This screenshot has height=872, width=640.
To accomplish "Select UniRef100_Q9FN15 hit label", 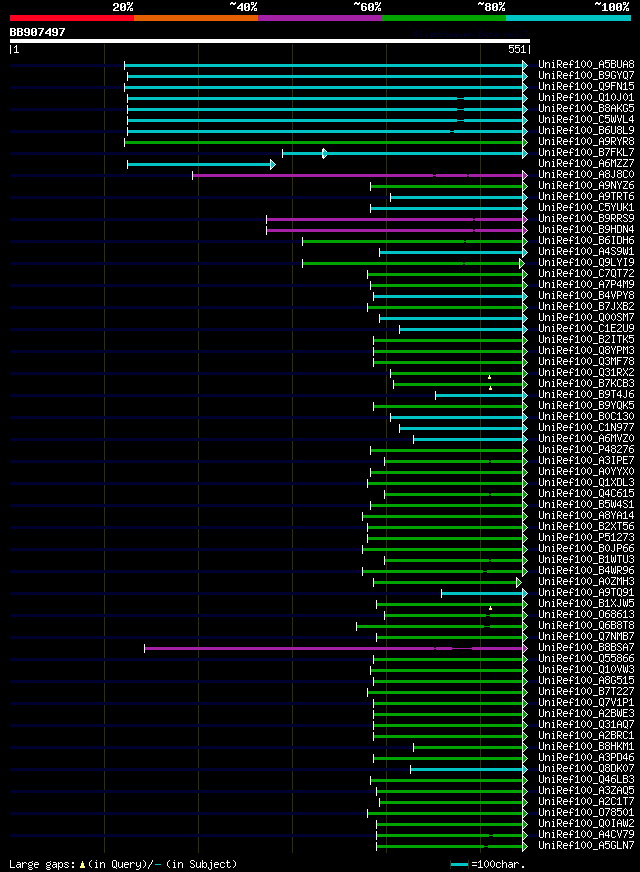I will pyautogui.click(x=586, y=87).
